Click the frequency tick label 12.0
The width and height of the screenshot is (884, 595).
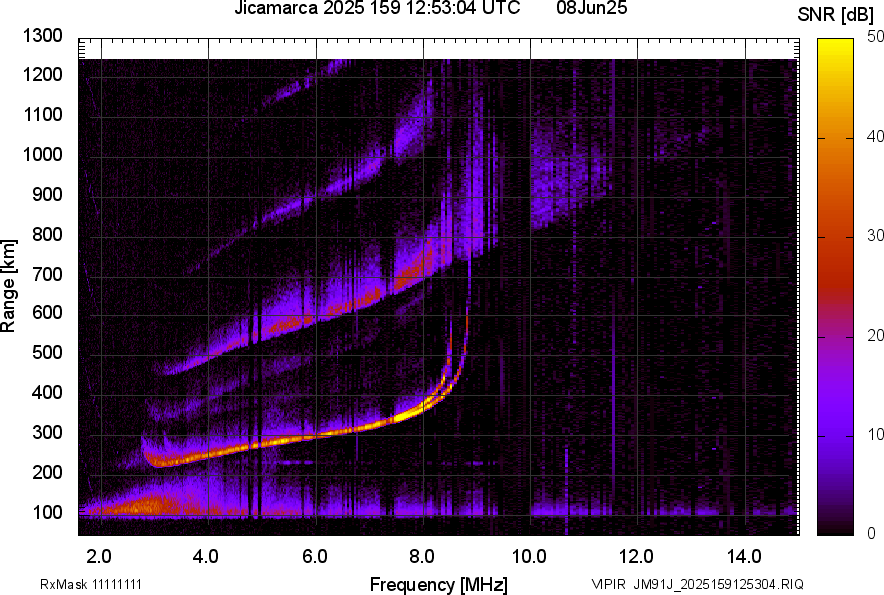[x=636, y=557]
